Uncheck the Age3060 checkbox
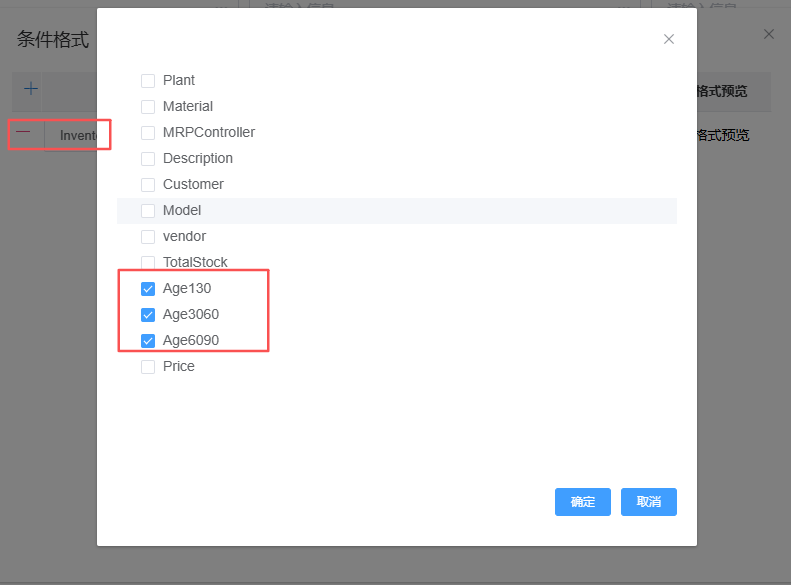This screenshot has height=585, width=791. (x=148, y=315)
